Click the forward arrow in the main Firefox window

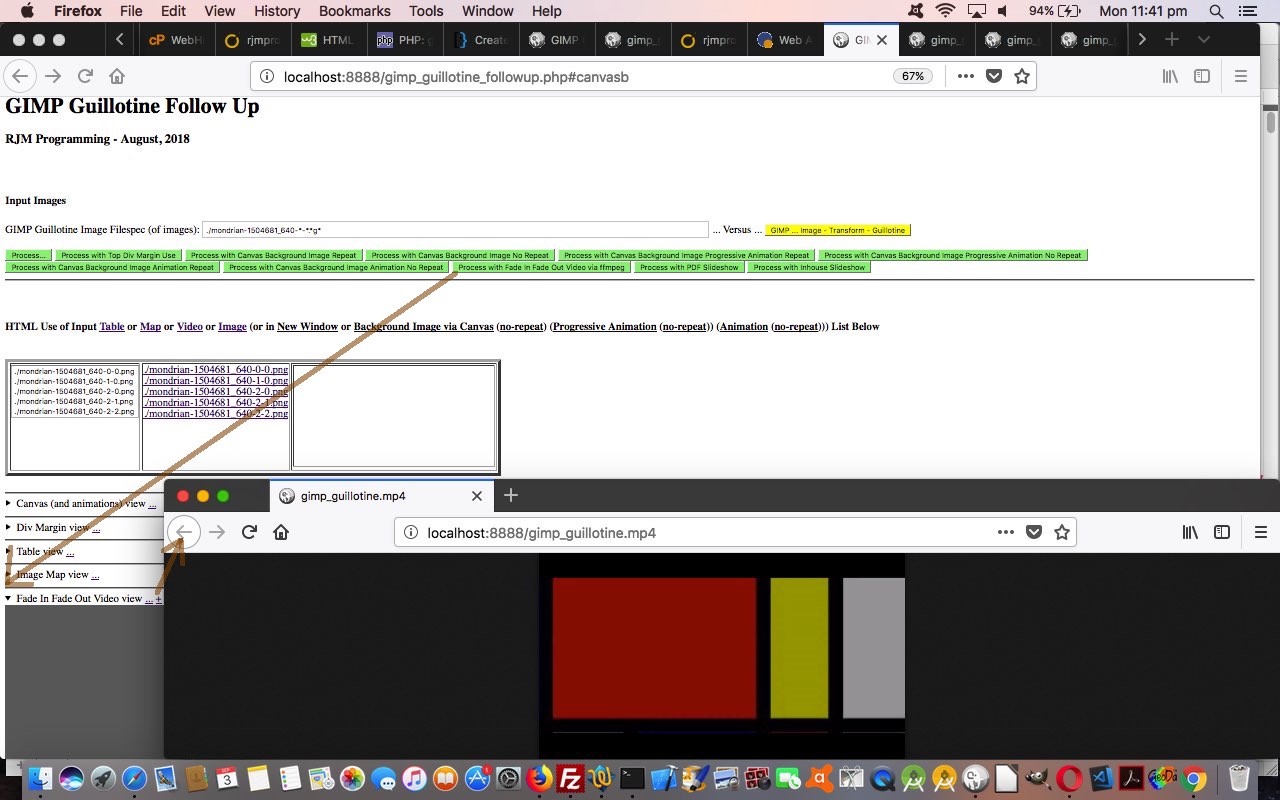[53, 76]
